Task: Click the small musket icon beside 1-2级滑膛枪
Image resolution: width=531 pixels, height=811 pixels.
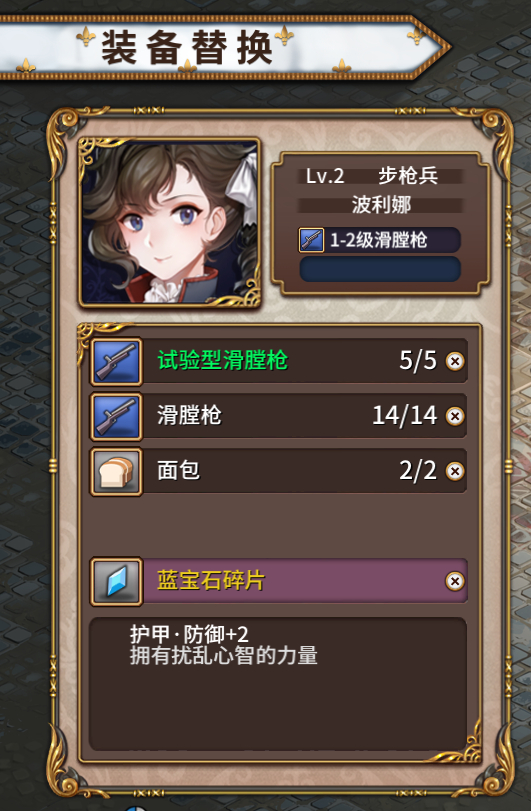Action: click(311, 240)
